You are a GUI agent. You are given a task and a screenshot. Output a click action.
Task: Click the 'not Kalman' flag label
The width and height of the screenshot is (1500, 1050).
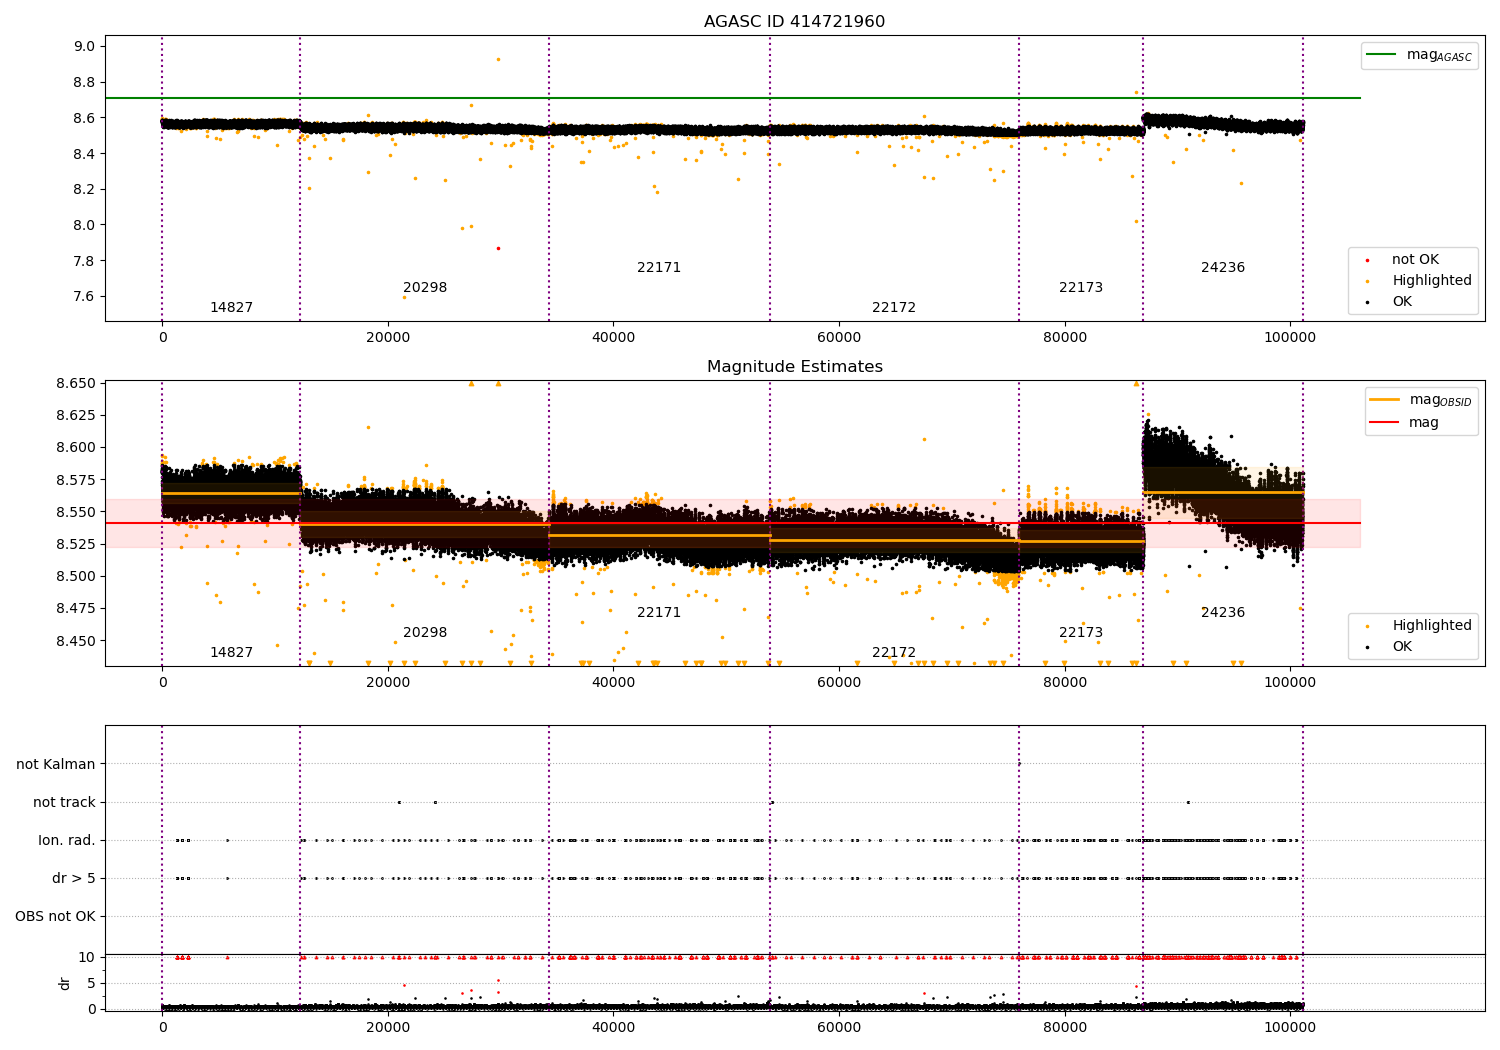(56, 765)
